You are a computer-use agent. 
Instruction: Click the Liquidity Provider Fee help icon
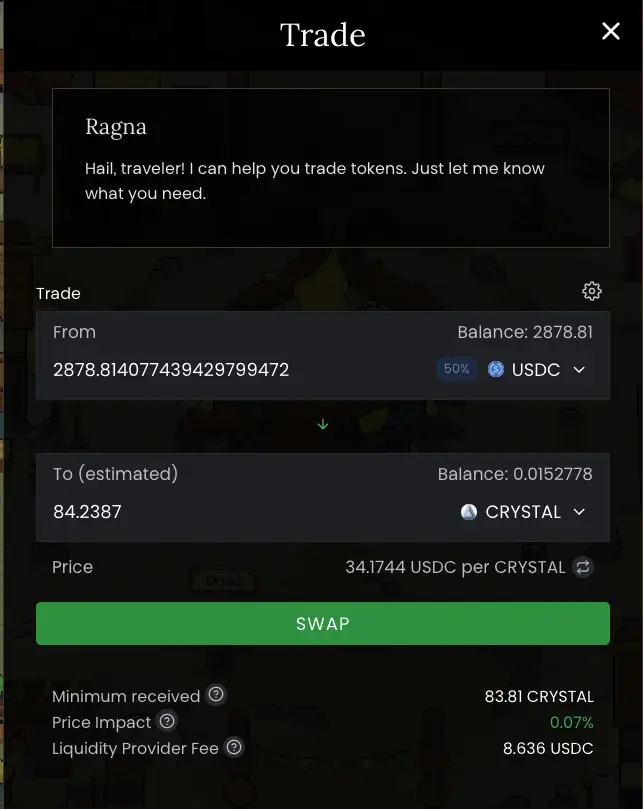(234, 747)
